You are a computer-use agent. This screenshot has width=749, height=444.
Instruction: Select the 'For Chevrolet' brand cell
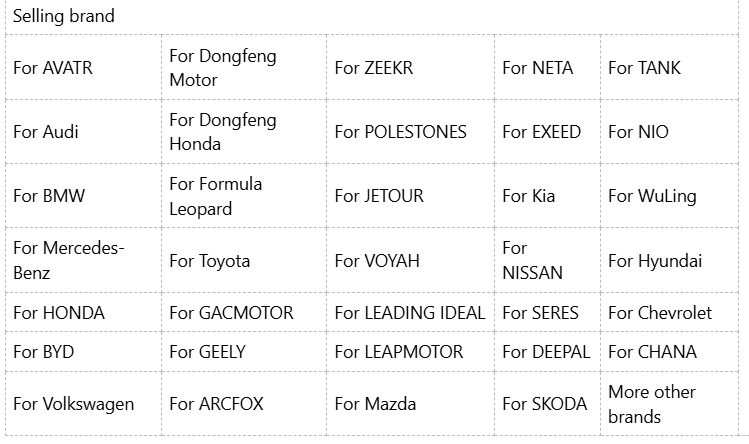pyautogui.click(x=660, y=313)
